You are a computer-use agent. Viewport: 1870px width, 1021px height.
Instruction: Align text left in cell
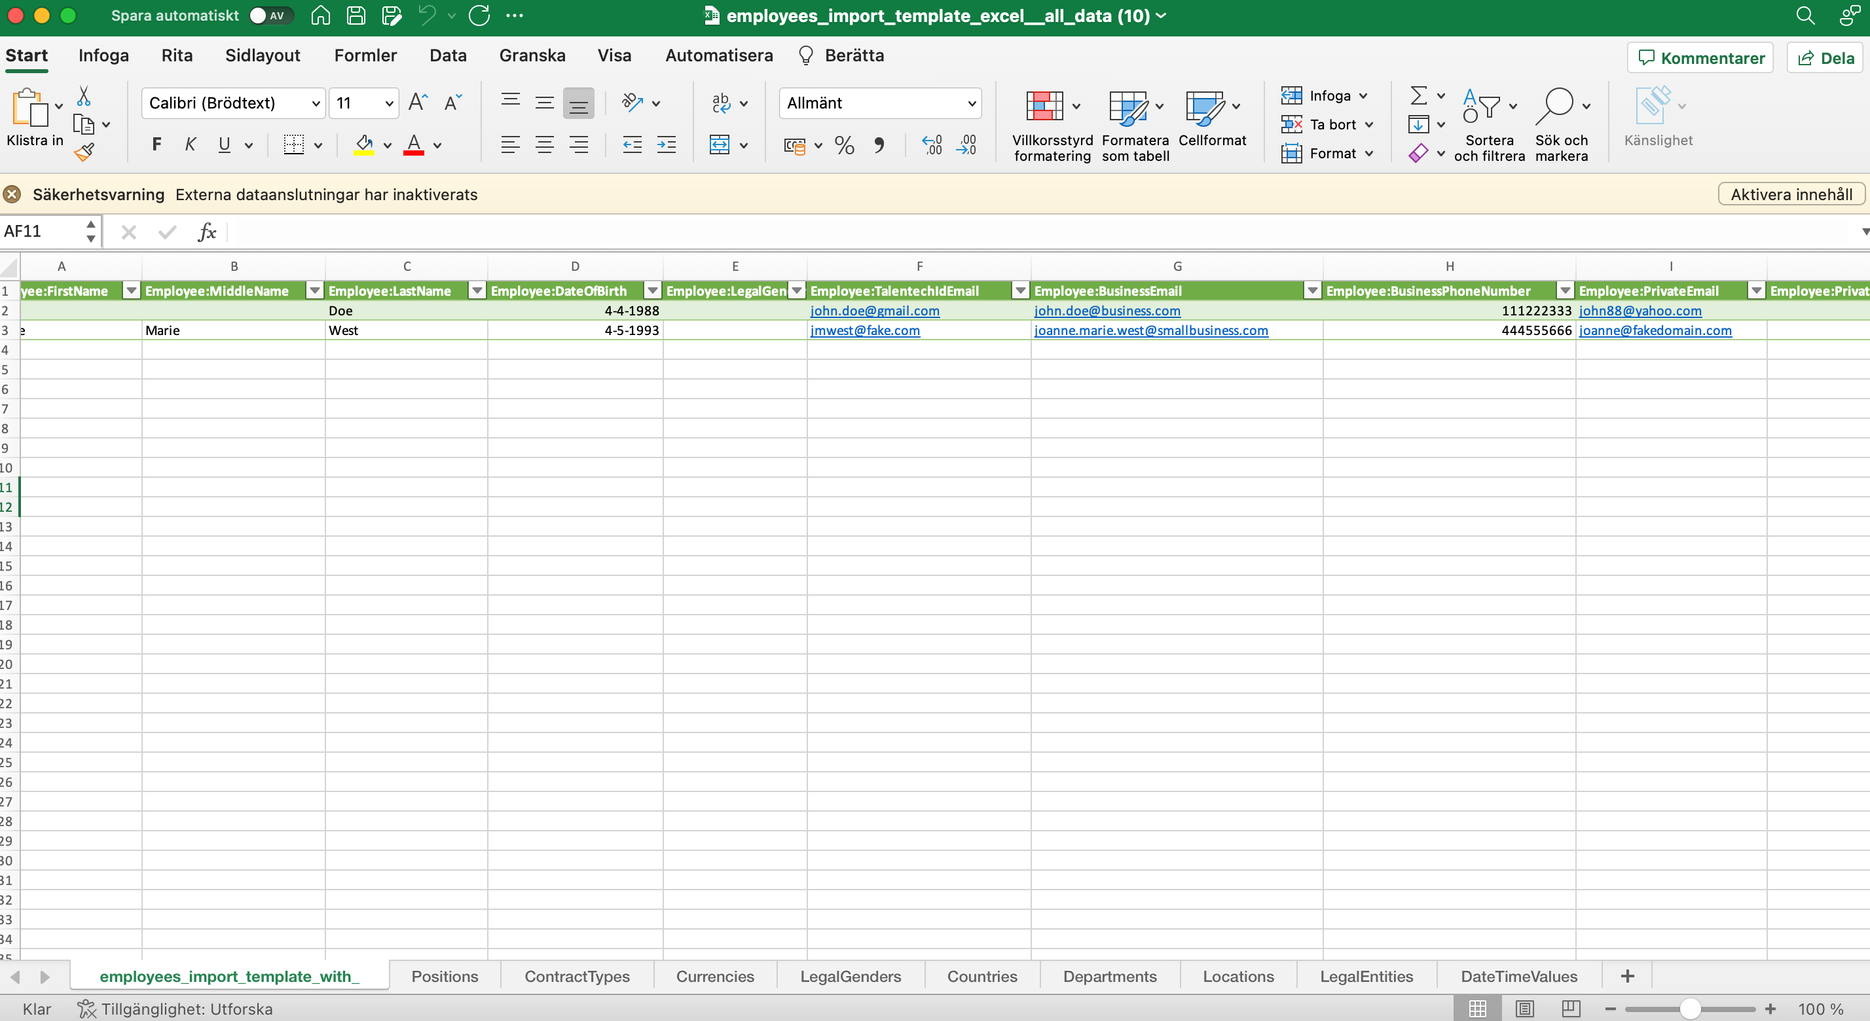point(510,145)
